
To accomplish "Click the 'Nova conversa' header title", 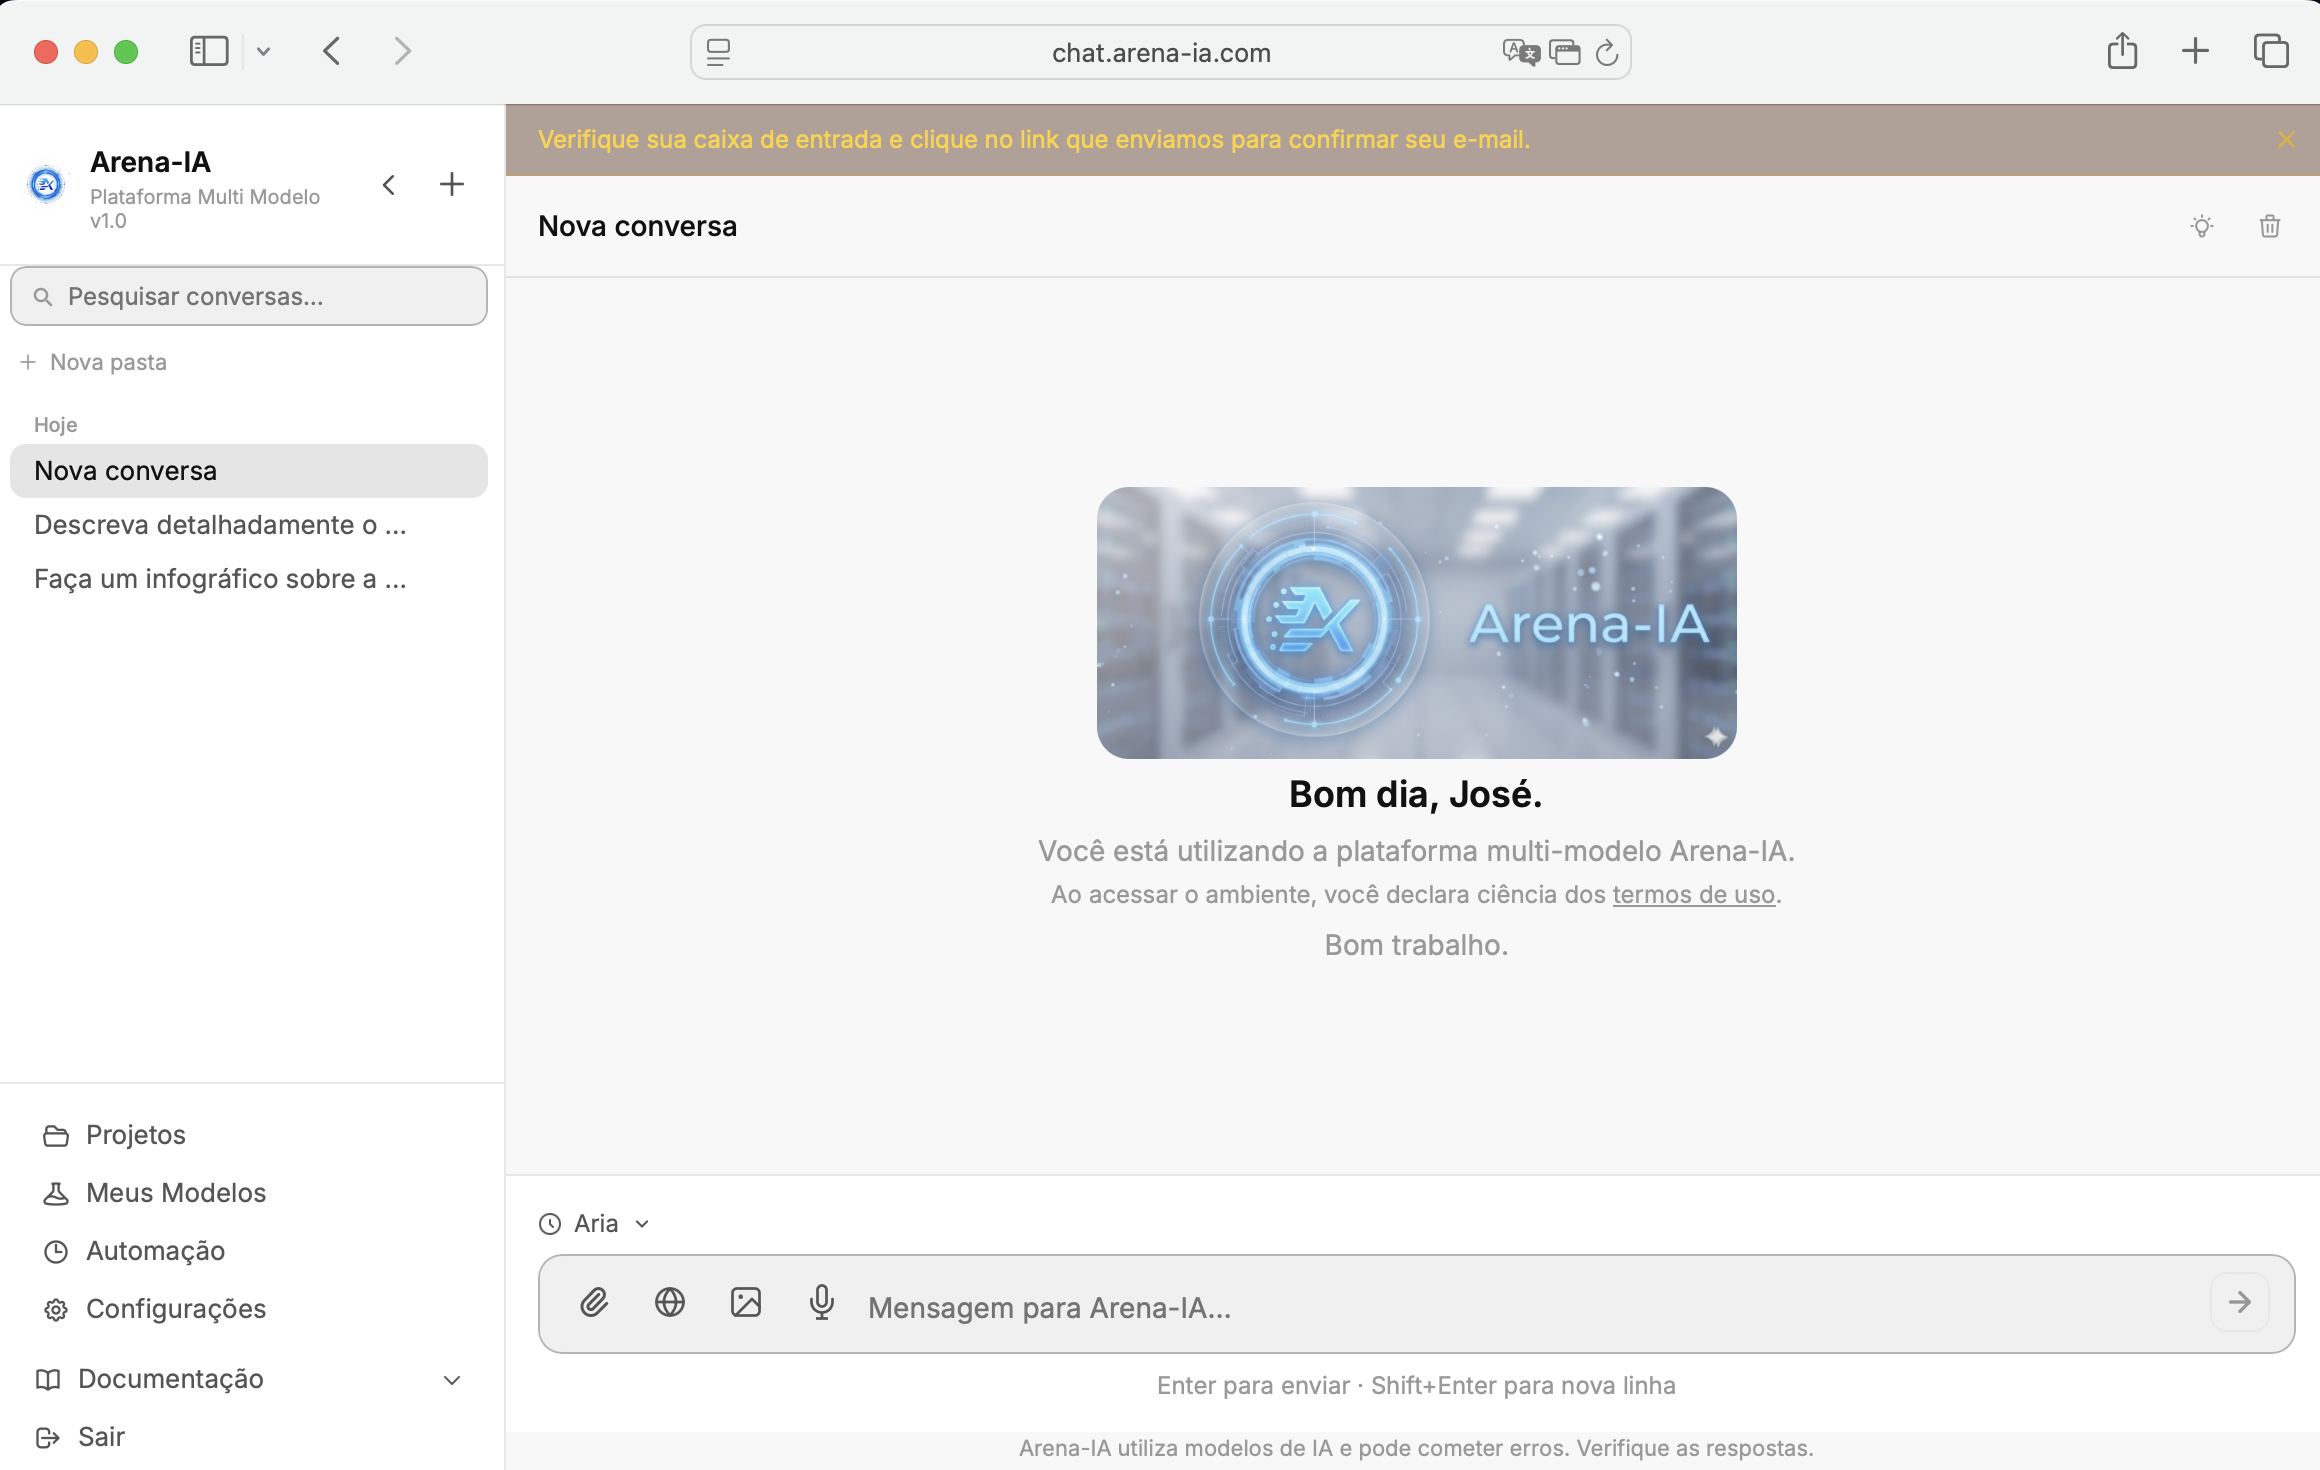I will (637, 226).
